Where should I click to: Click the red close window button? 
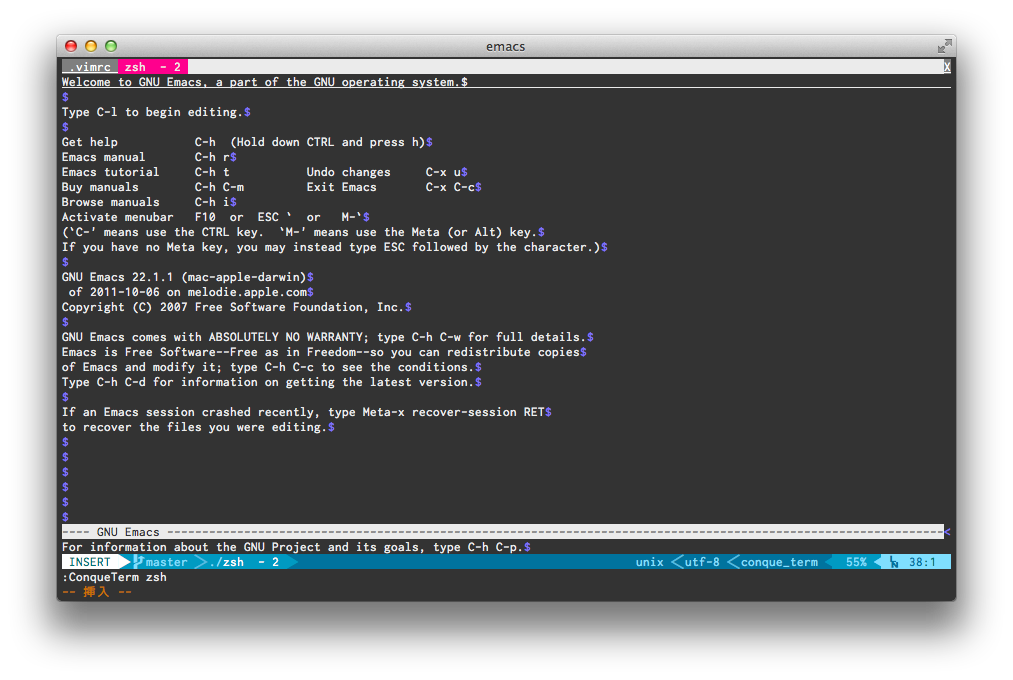tap(71, 46)
